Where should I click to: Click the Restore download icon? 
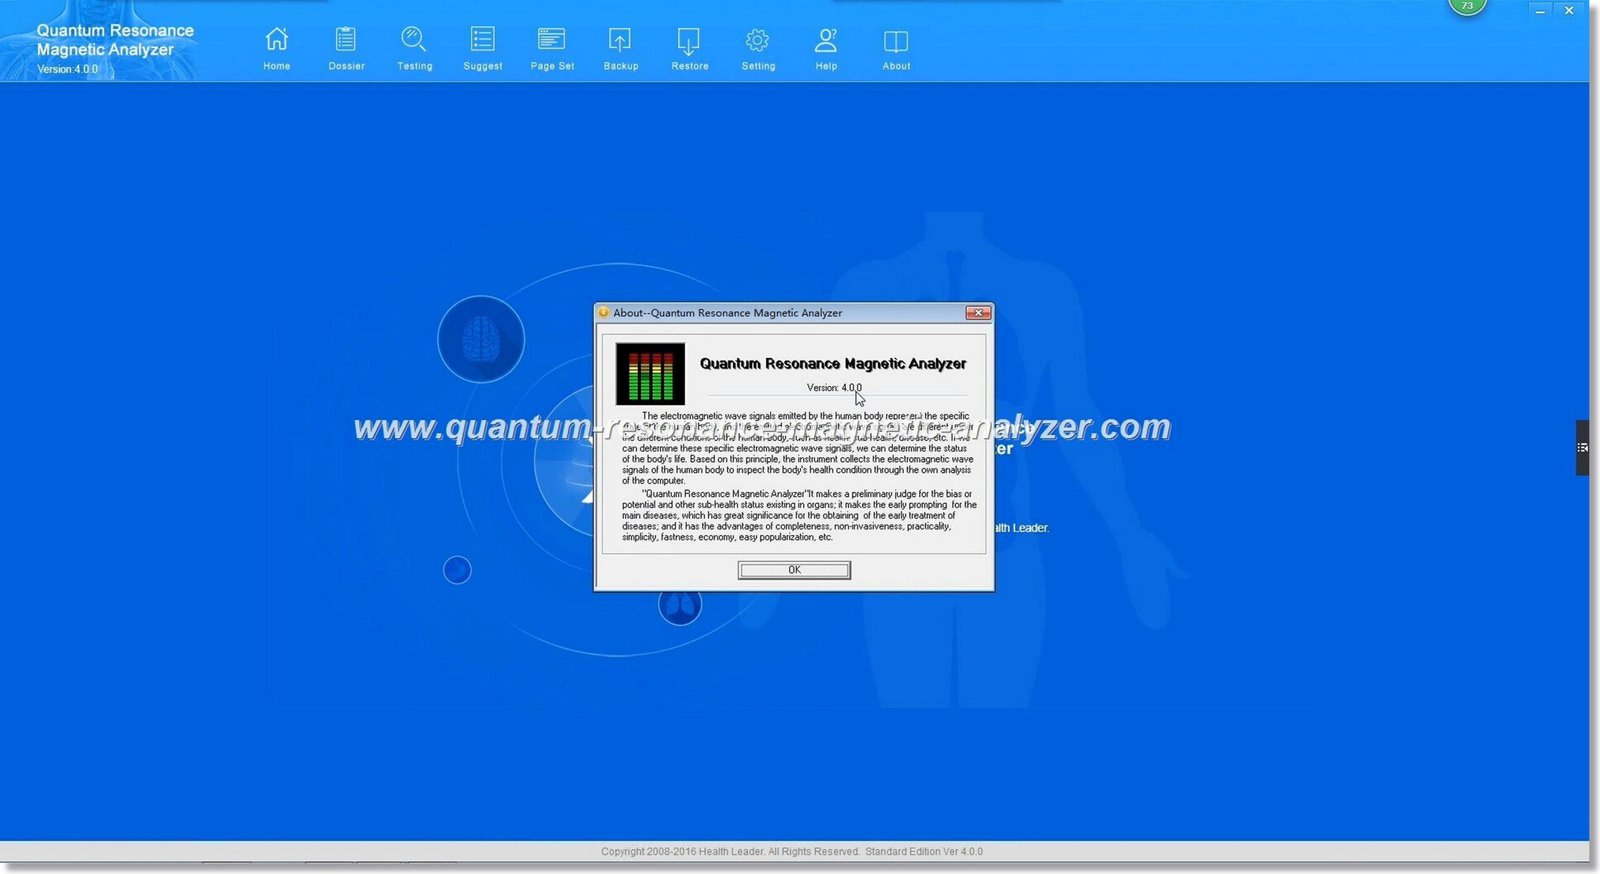click(x=689, y=47)
